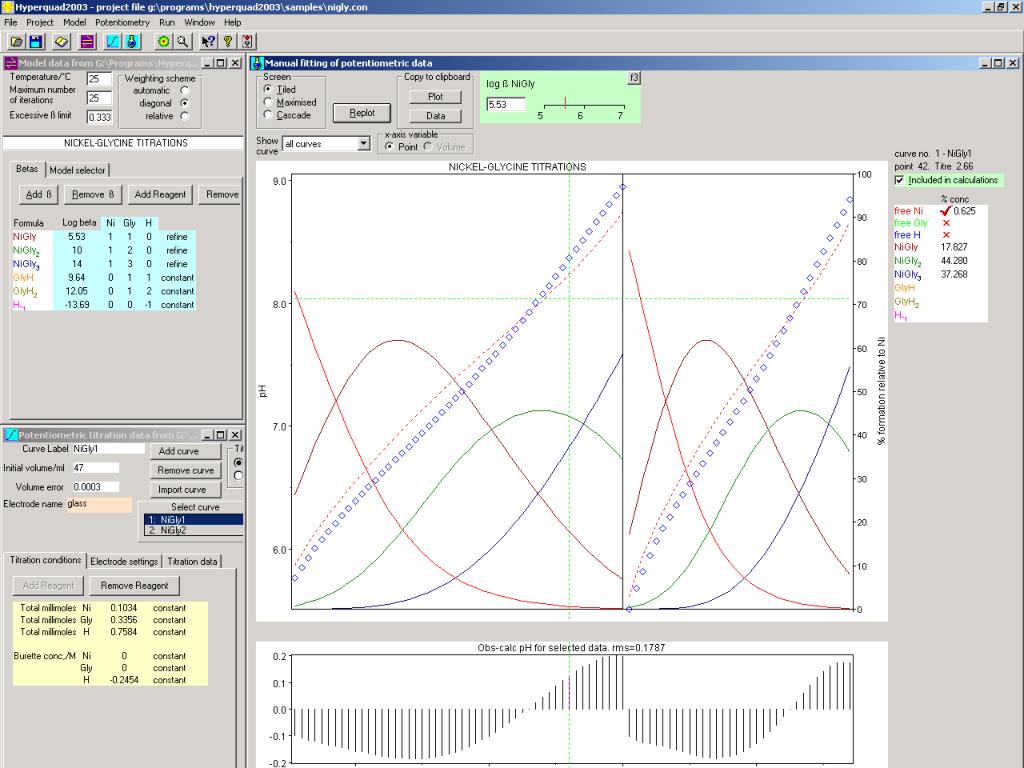
Task: Click refine status for NiGly3 row
Action: pyautogui.click(x=176, y=264)
